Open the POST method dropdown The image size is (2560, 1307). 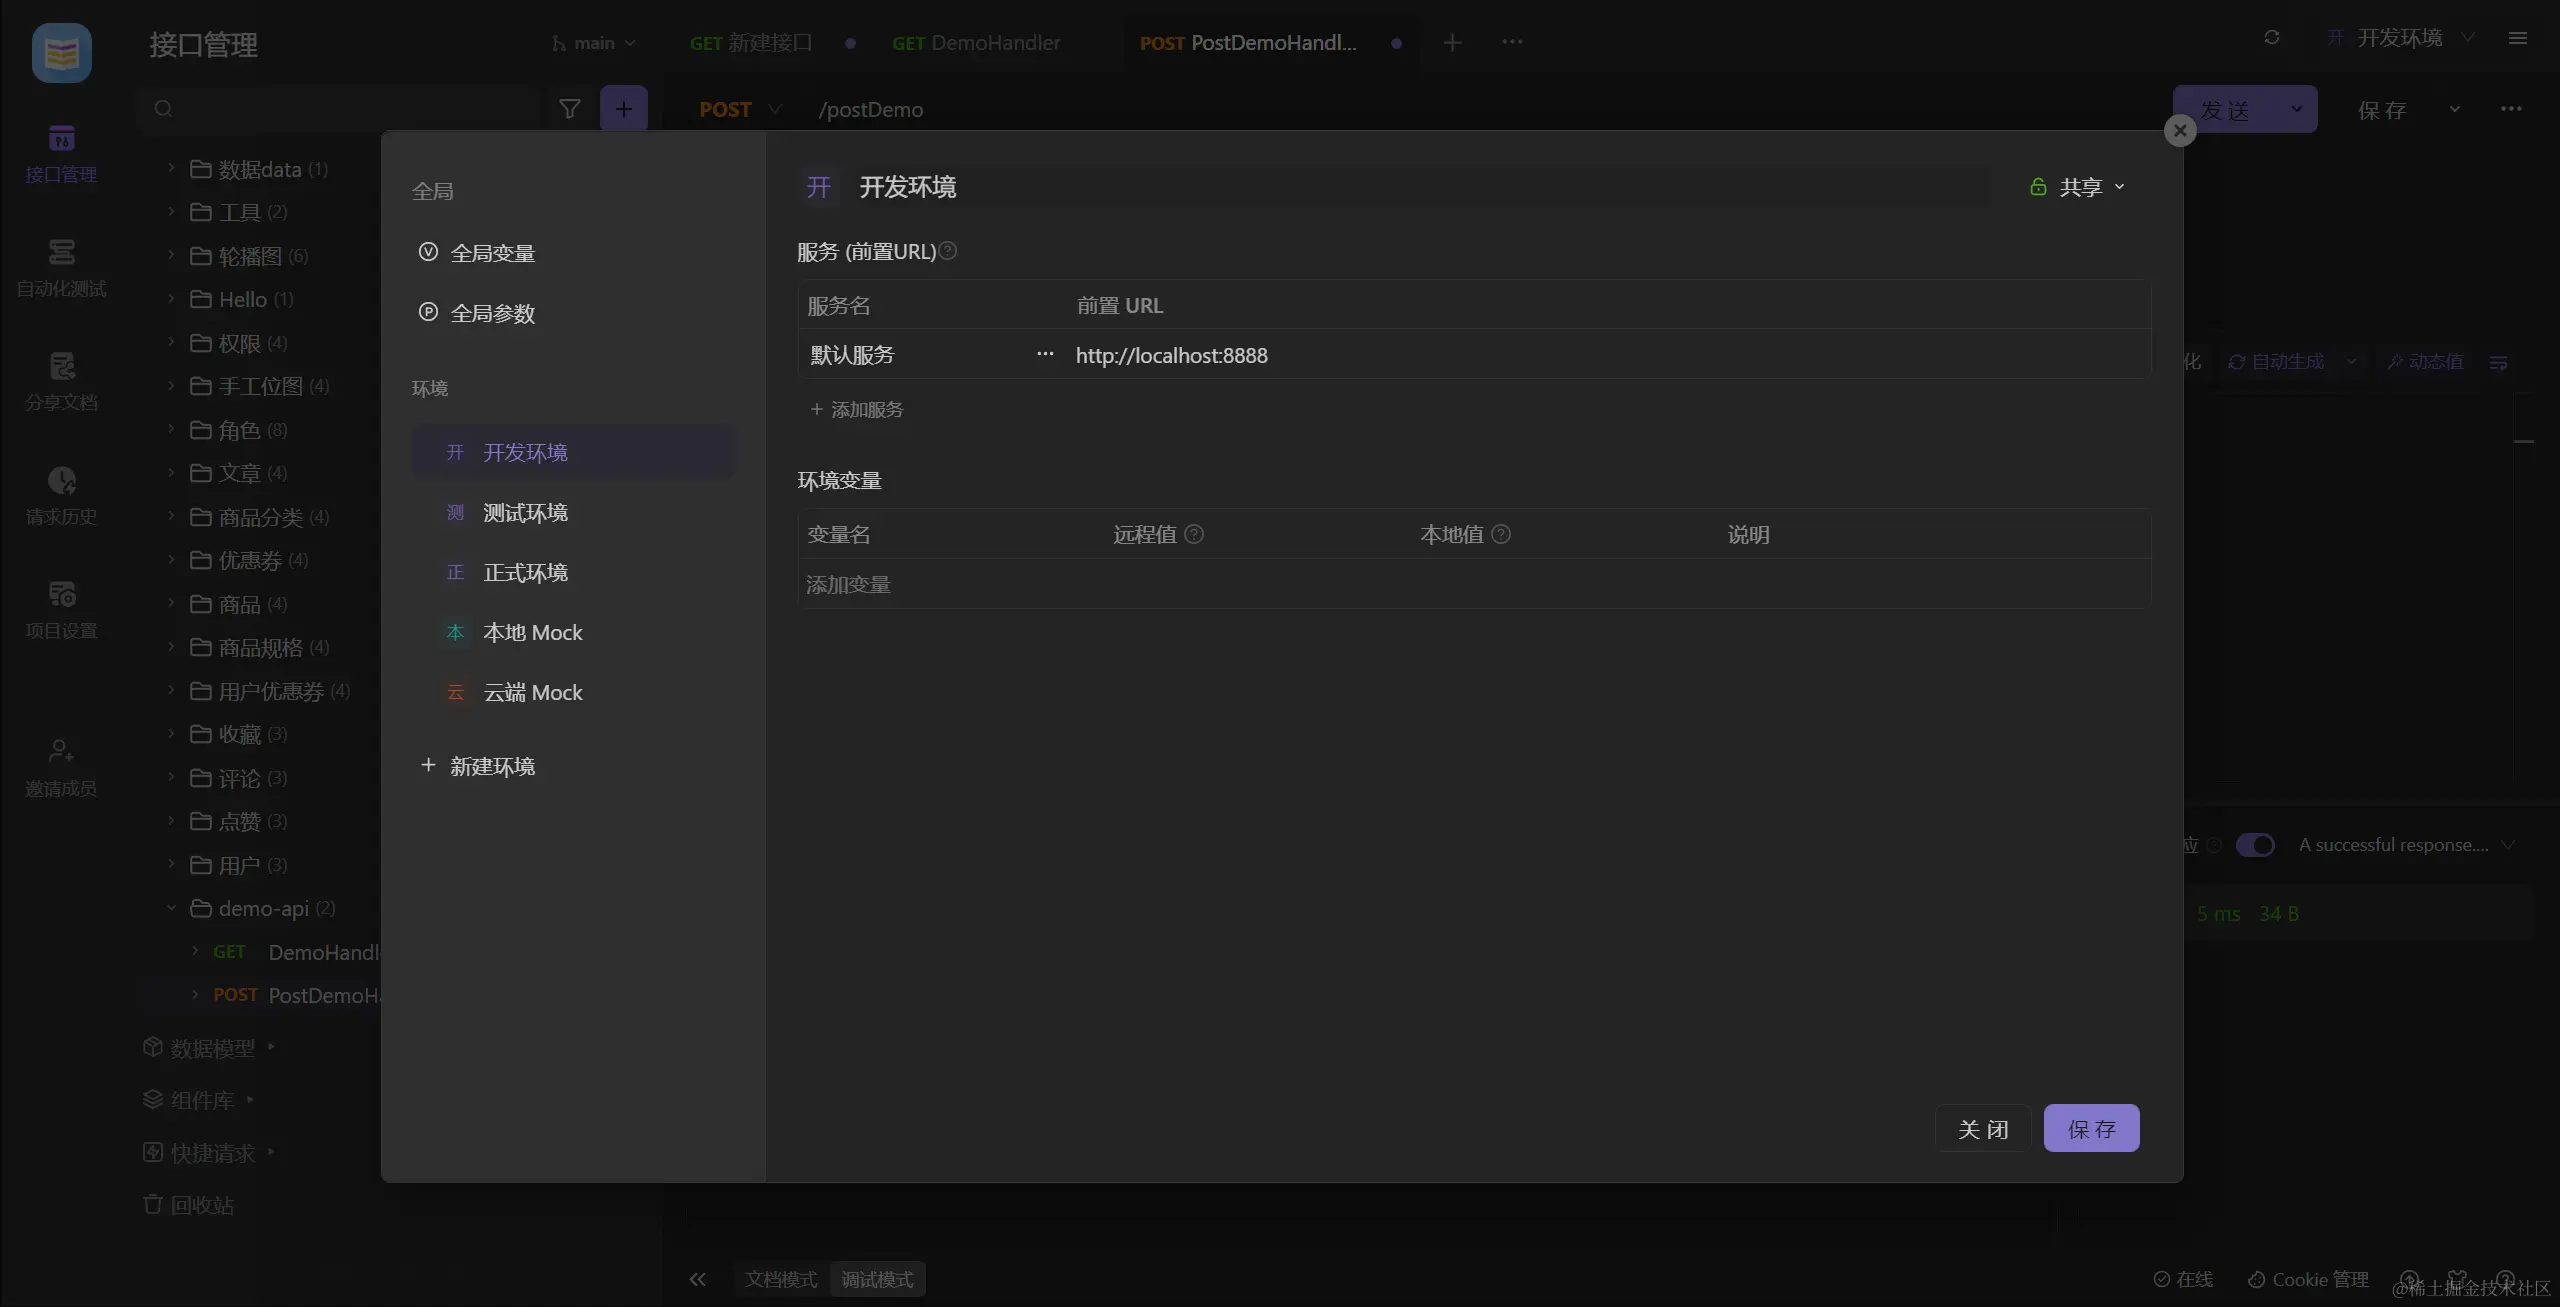(740, 109)
